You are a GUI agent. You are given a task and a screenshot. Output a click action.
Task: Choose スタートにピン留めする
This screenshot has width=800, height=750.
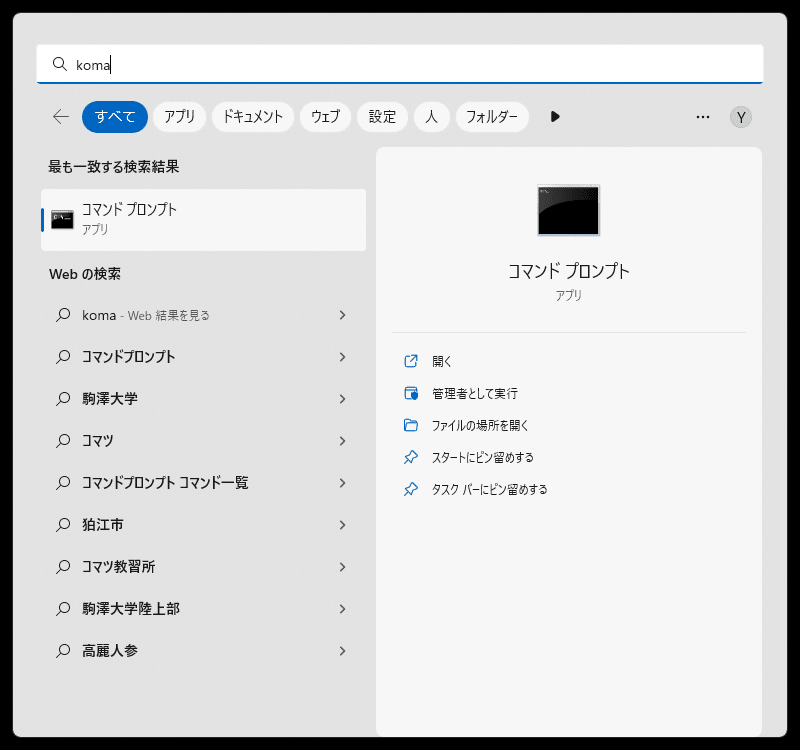point(483,457)
